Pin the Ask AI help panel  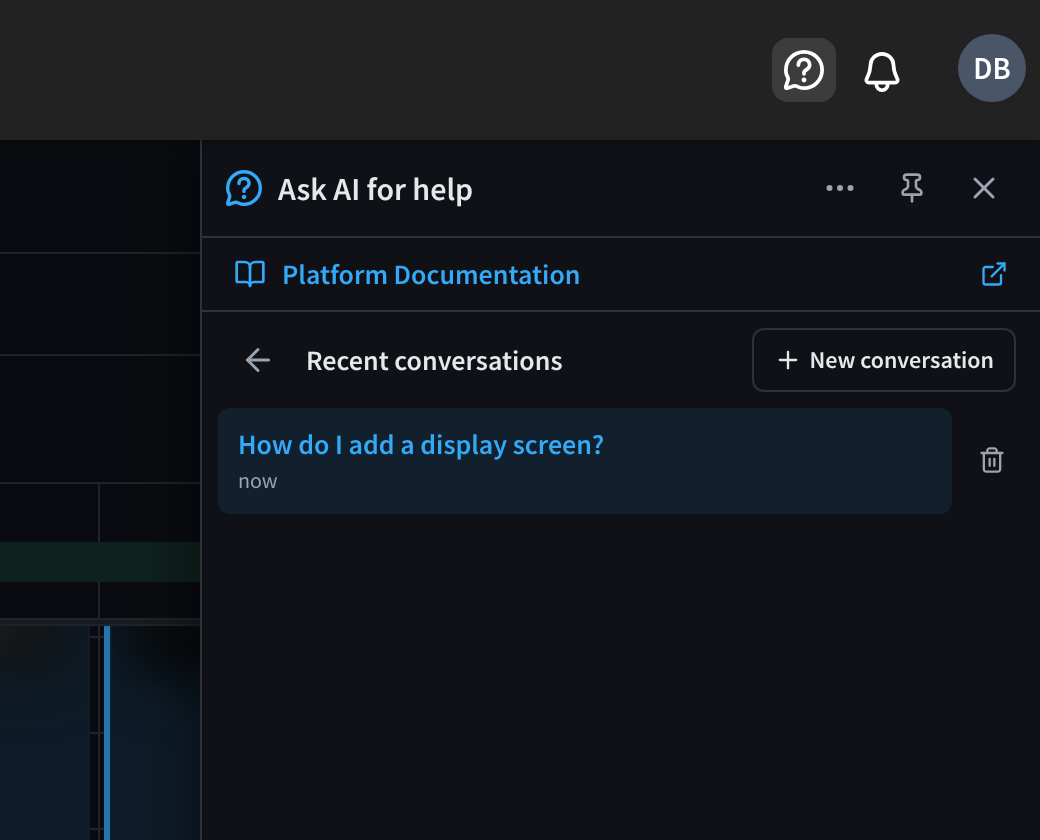click(x=912, y=188)
